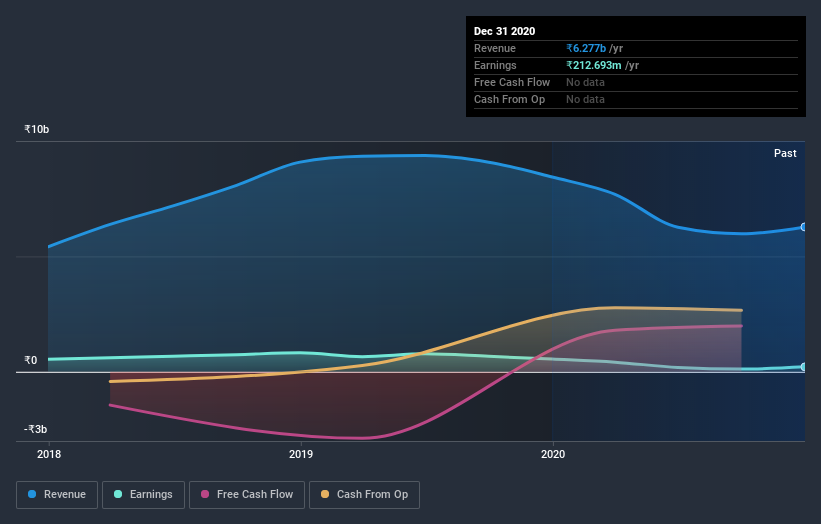Click the ₹6.277b revenue value in tooltip
This screenshot has width=821, height=524.
586,48
